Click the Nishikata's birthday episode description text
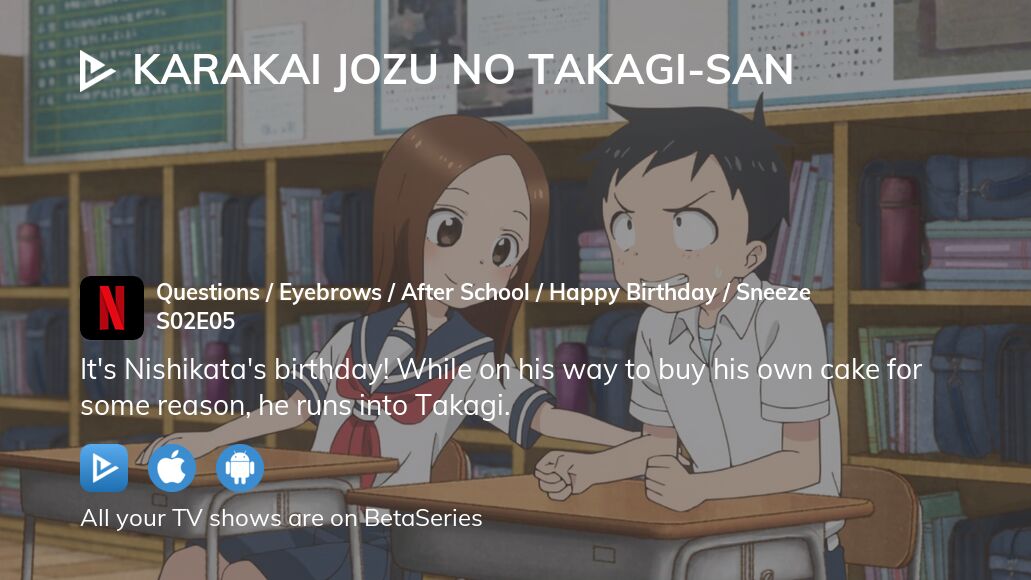The height and width of the screenshot is (580, 1031). click(500, 387)
